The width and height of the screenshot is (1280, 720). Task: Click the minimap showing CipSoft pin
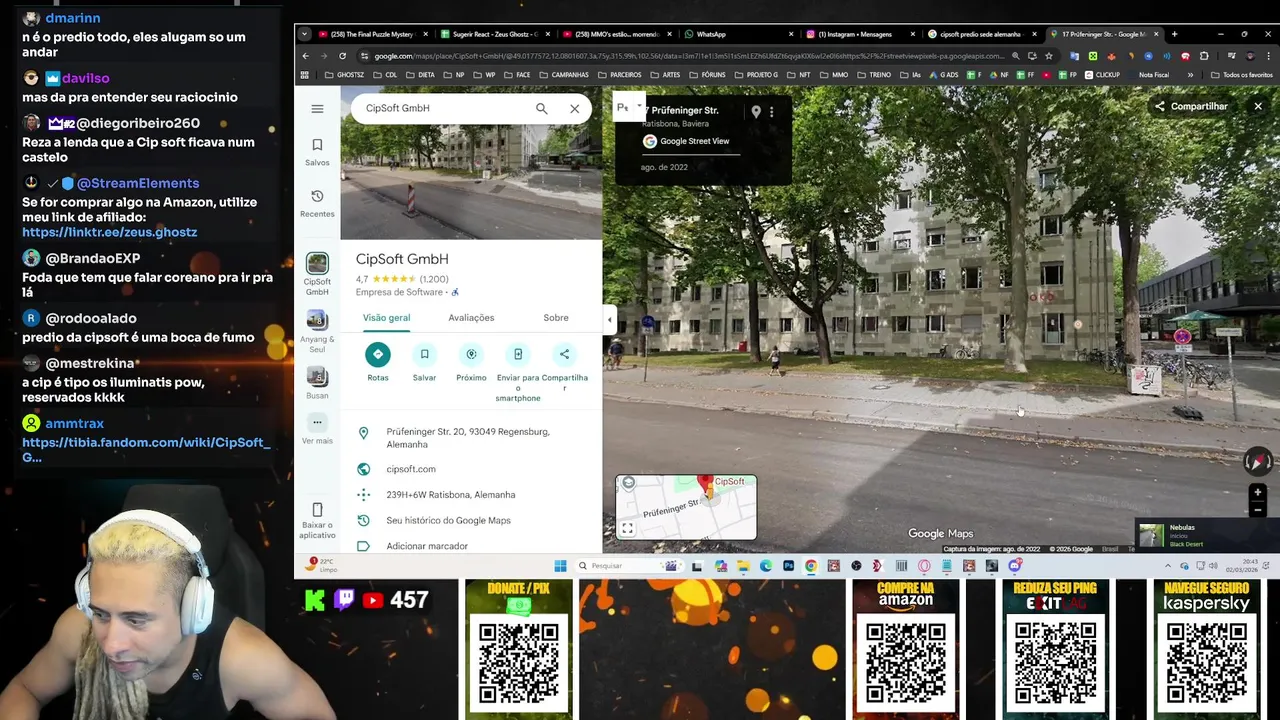click(686, 507)
